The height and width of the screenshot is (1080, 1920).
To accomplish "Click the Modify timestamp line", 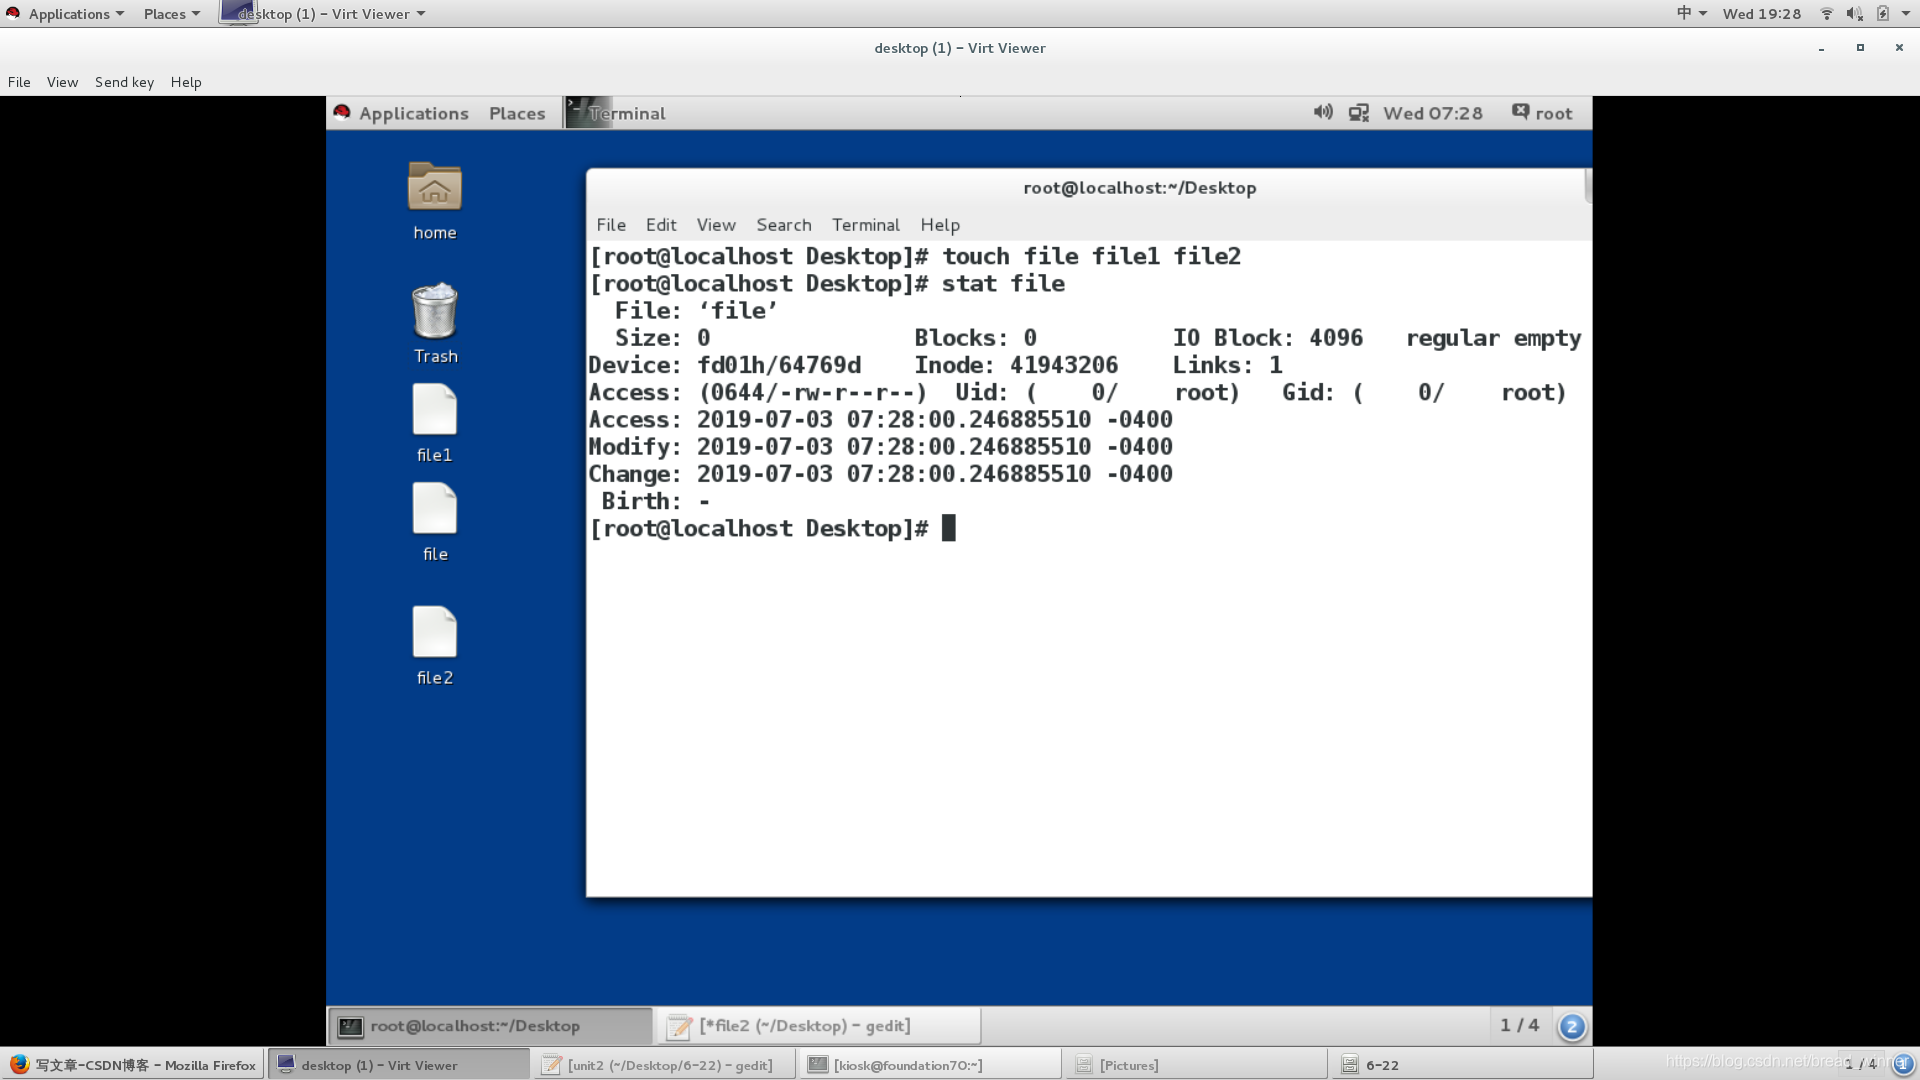I will (x=880, y=447).
